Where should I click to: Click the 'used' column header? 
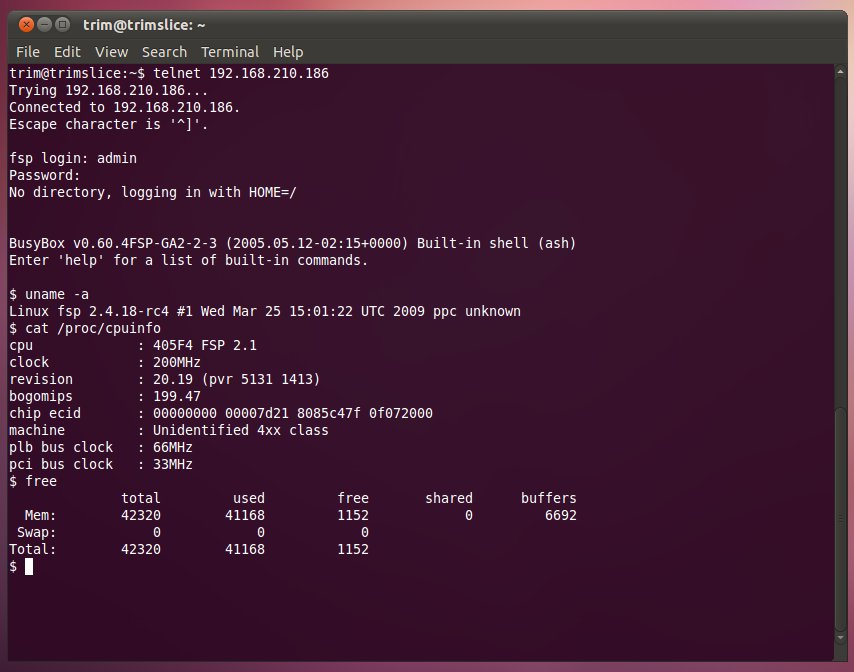(249, 498)
